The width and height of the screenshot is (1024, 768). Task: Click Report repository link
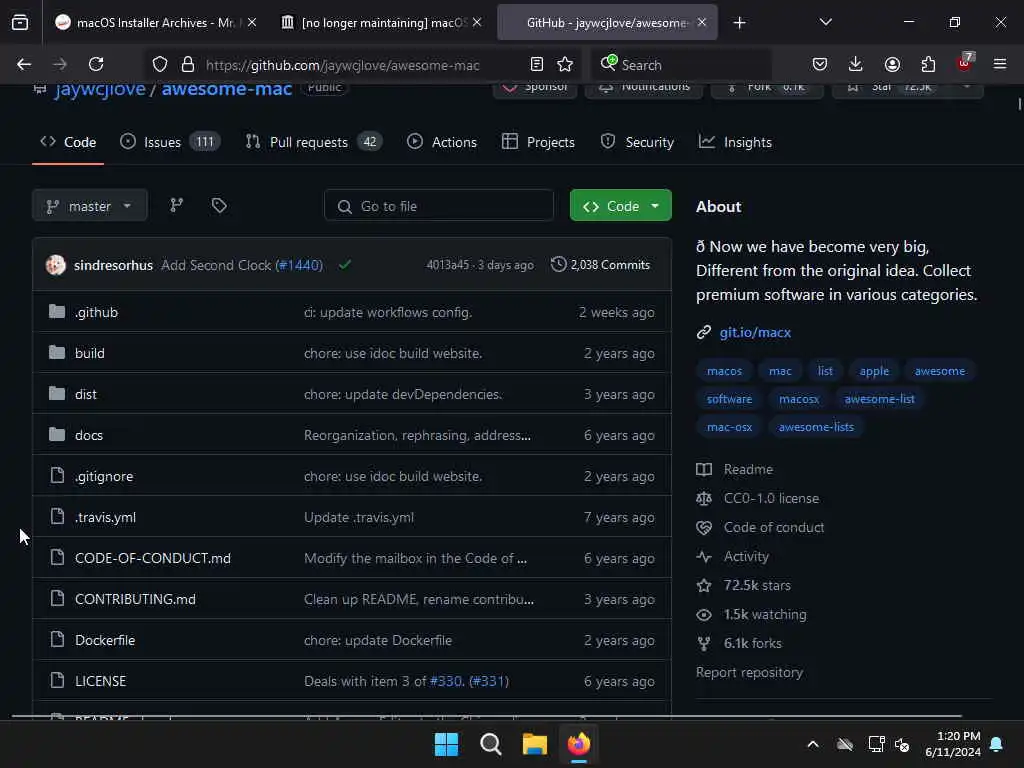[x=750, y=672]
